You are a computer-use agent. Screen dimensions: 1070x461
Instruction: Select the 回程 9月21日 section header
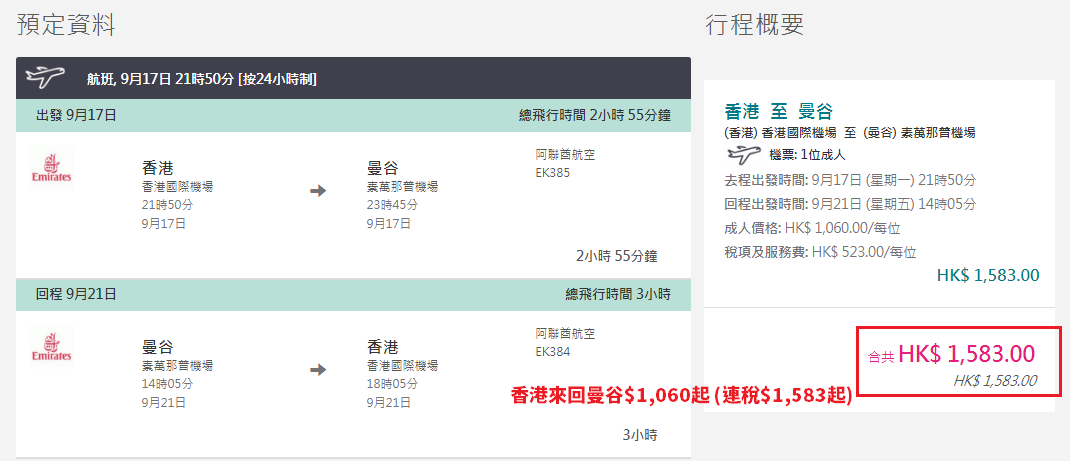[x=353, y=295]
